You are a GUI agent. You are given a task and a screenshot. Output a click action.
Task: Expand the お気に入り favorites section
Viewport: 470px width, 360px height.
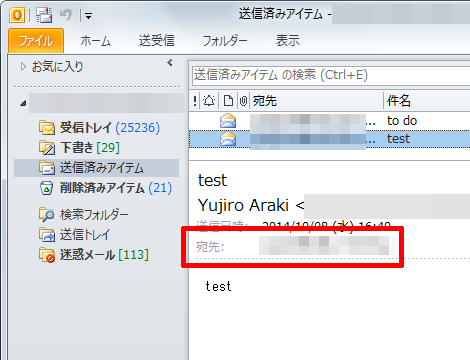pos(23,67)
